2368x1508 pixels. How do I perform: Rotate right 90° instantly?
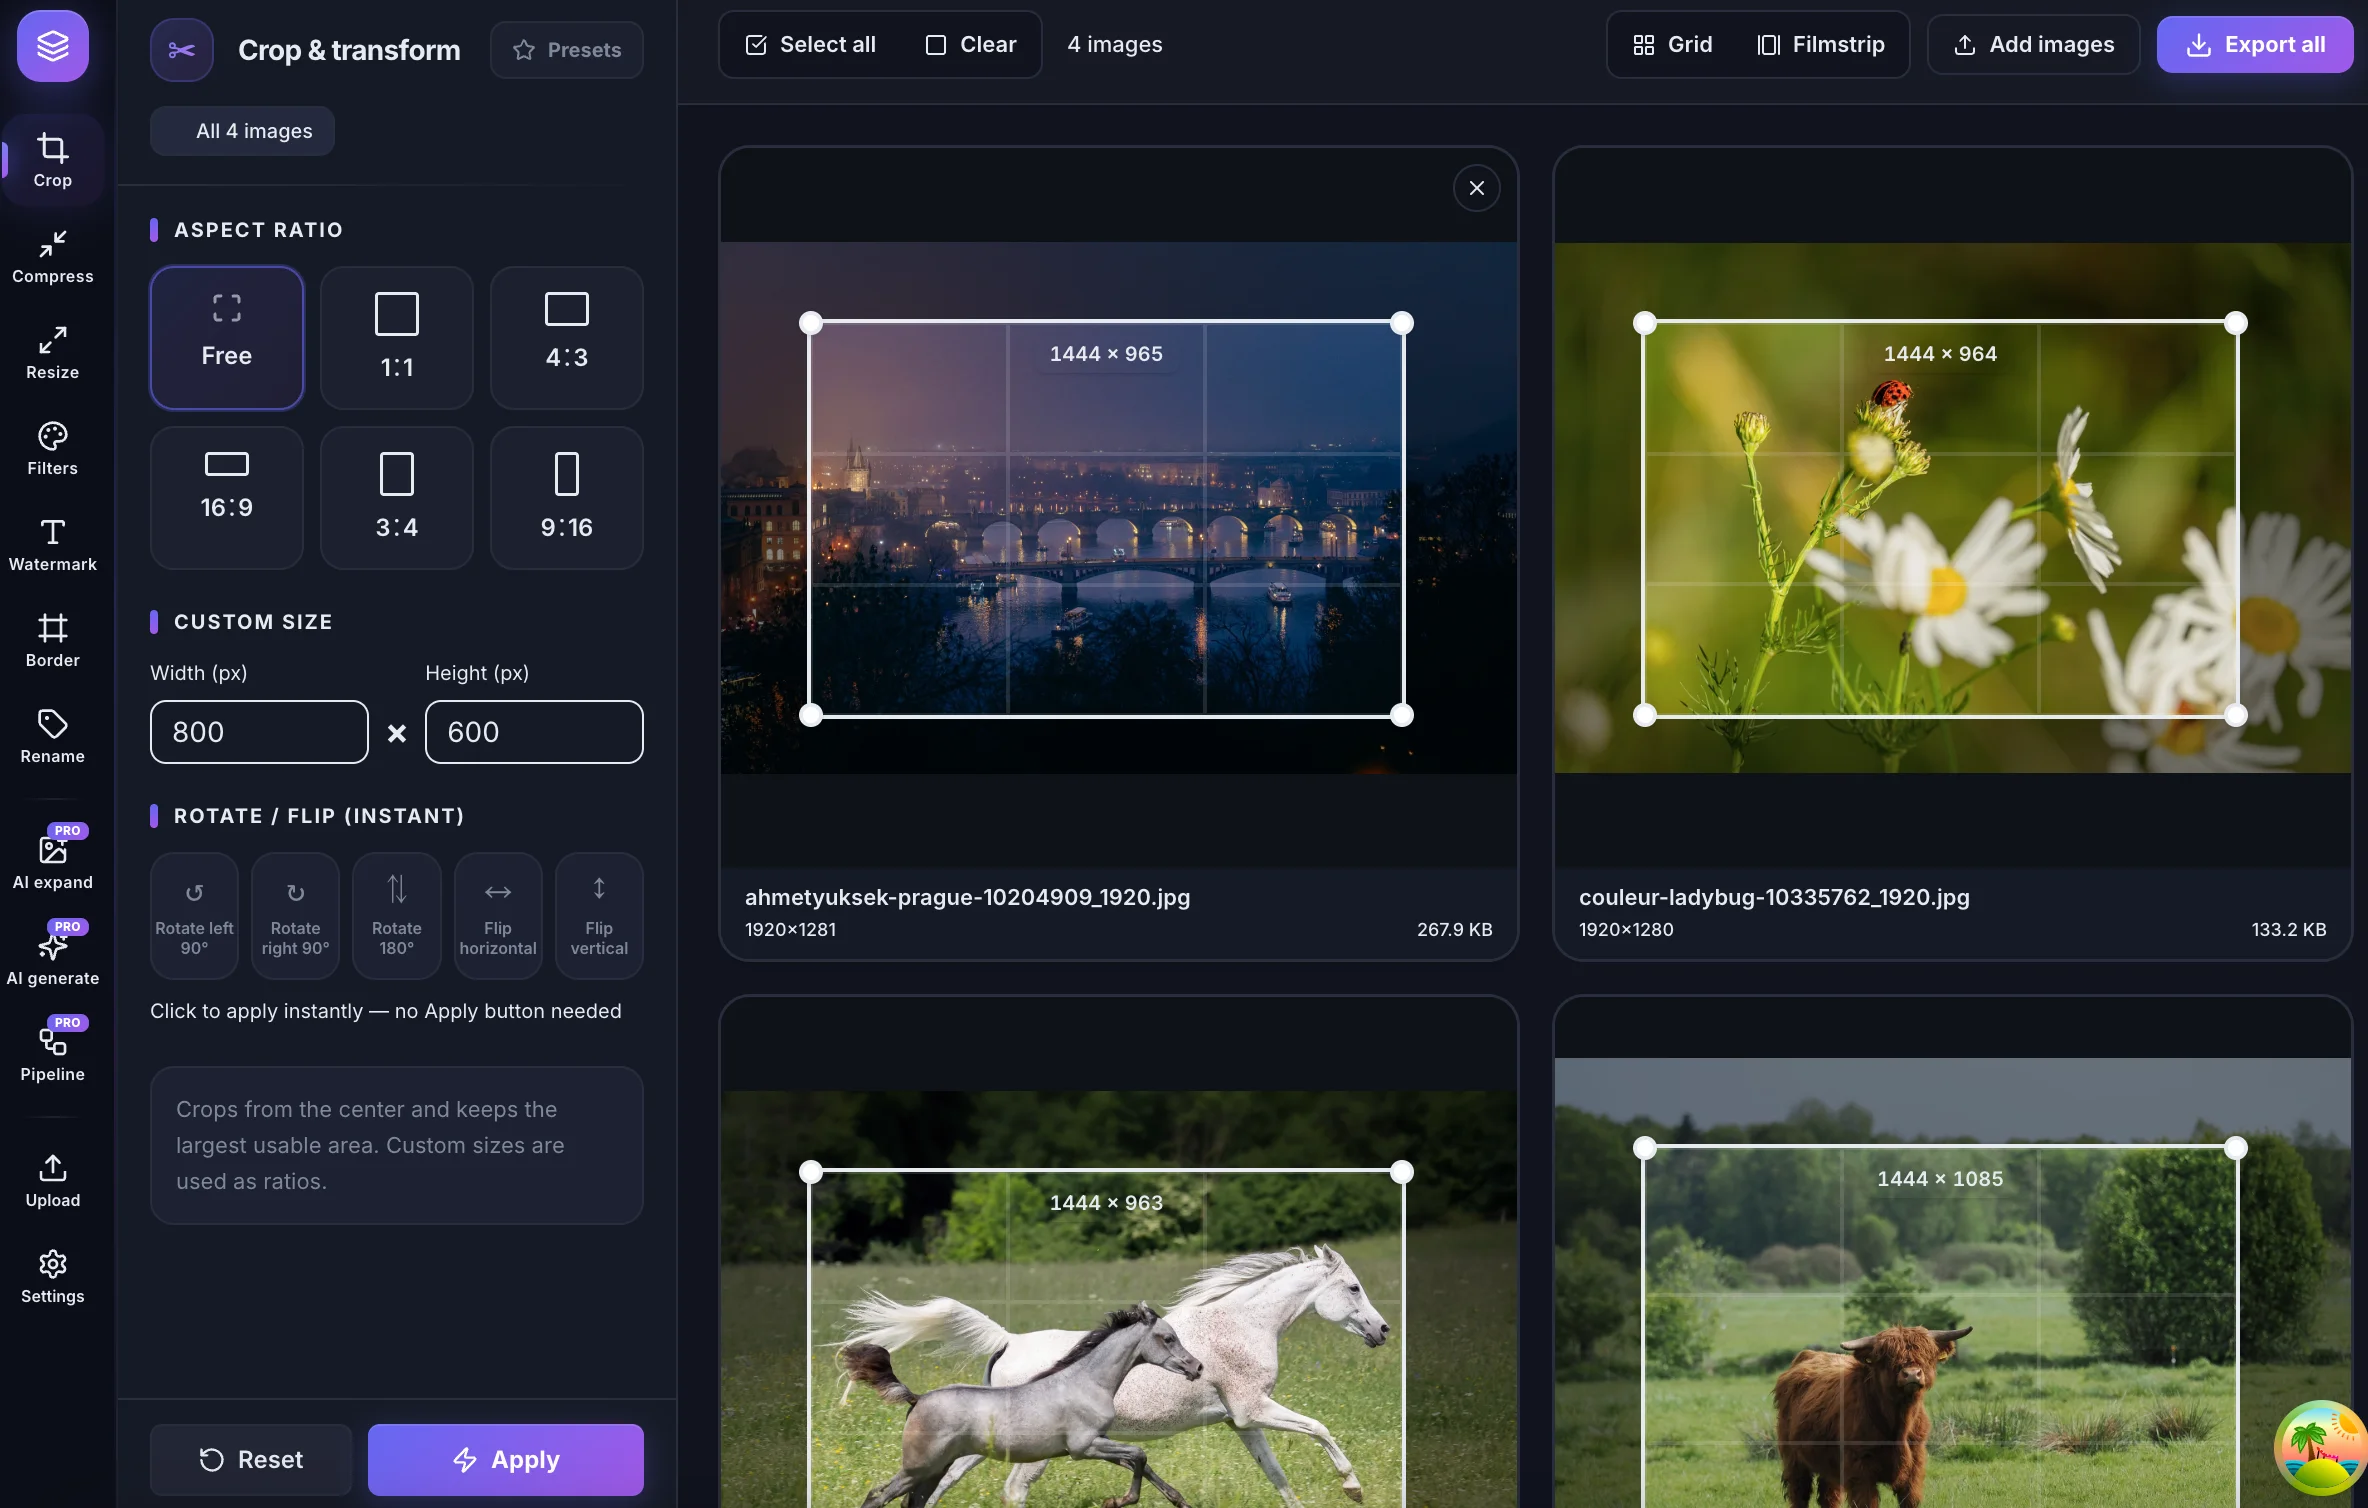(295, 916)
